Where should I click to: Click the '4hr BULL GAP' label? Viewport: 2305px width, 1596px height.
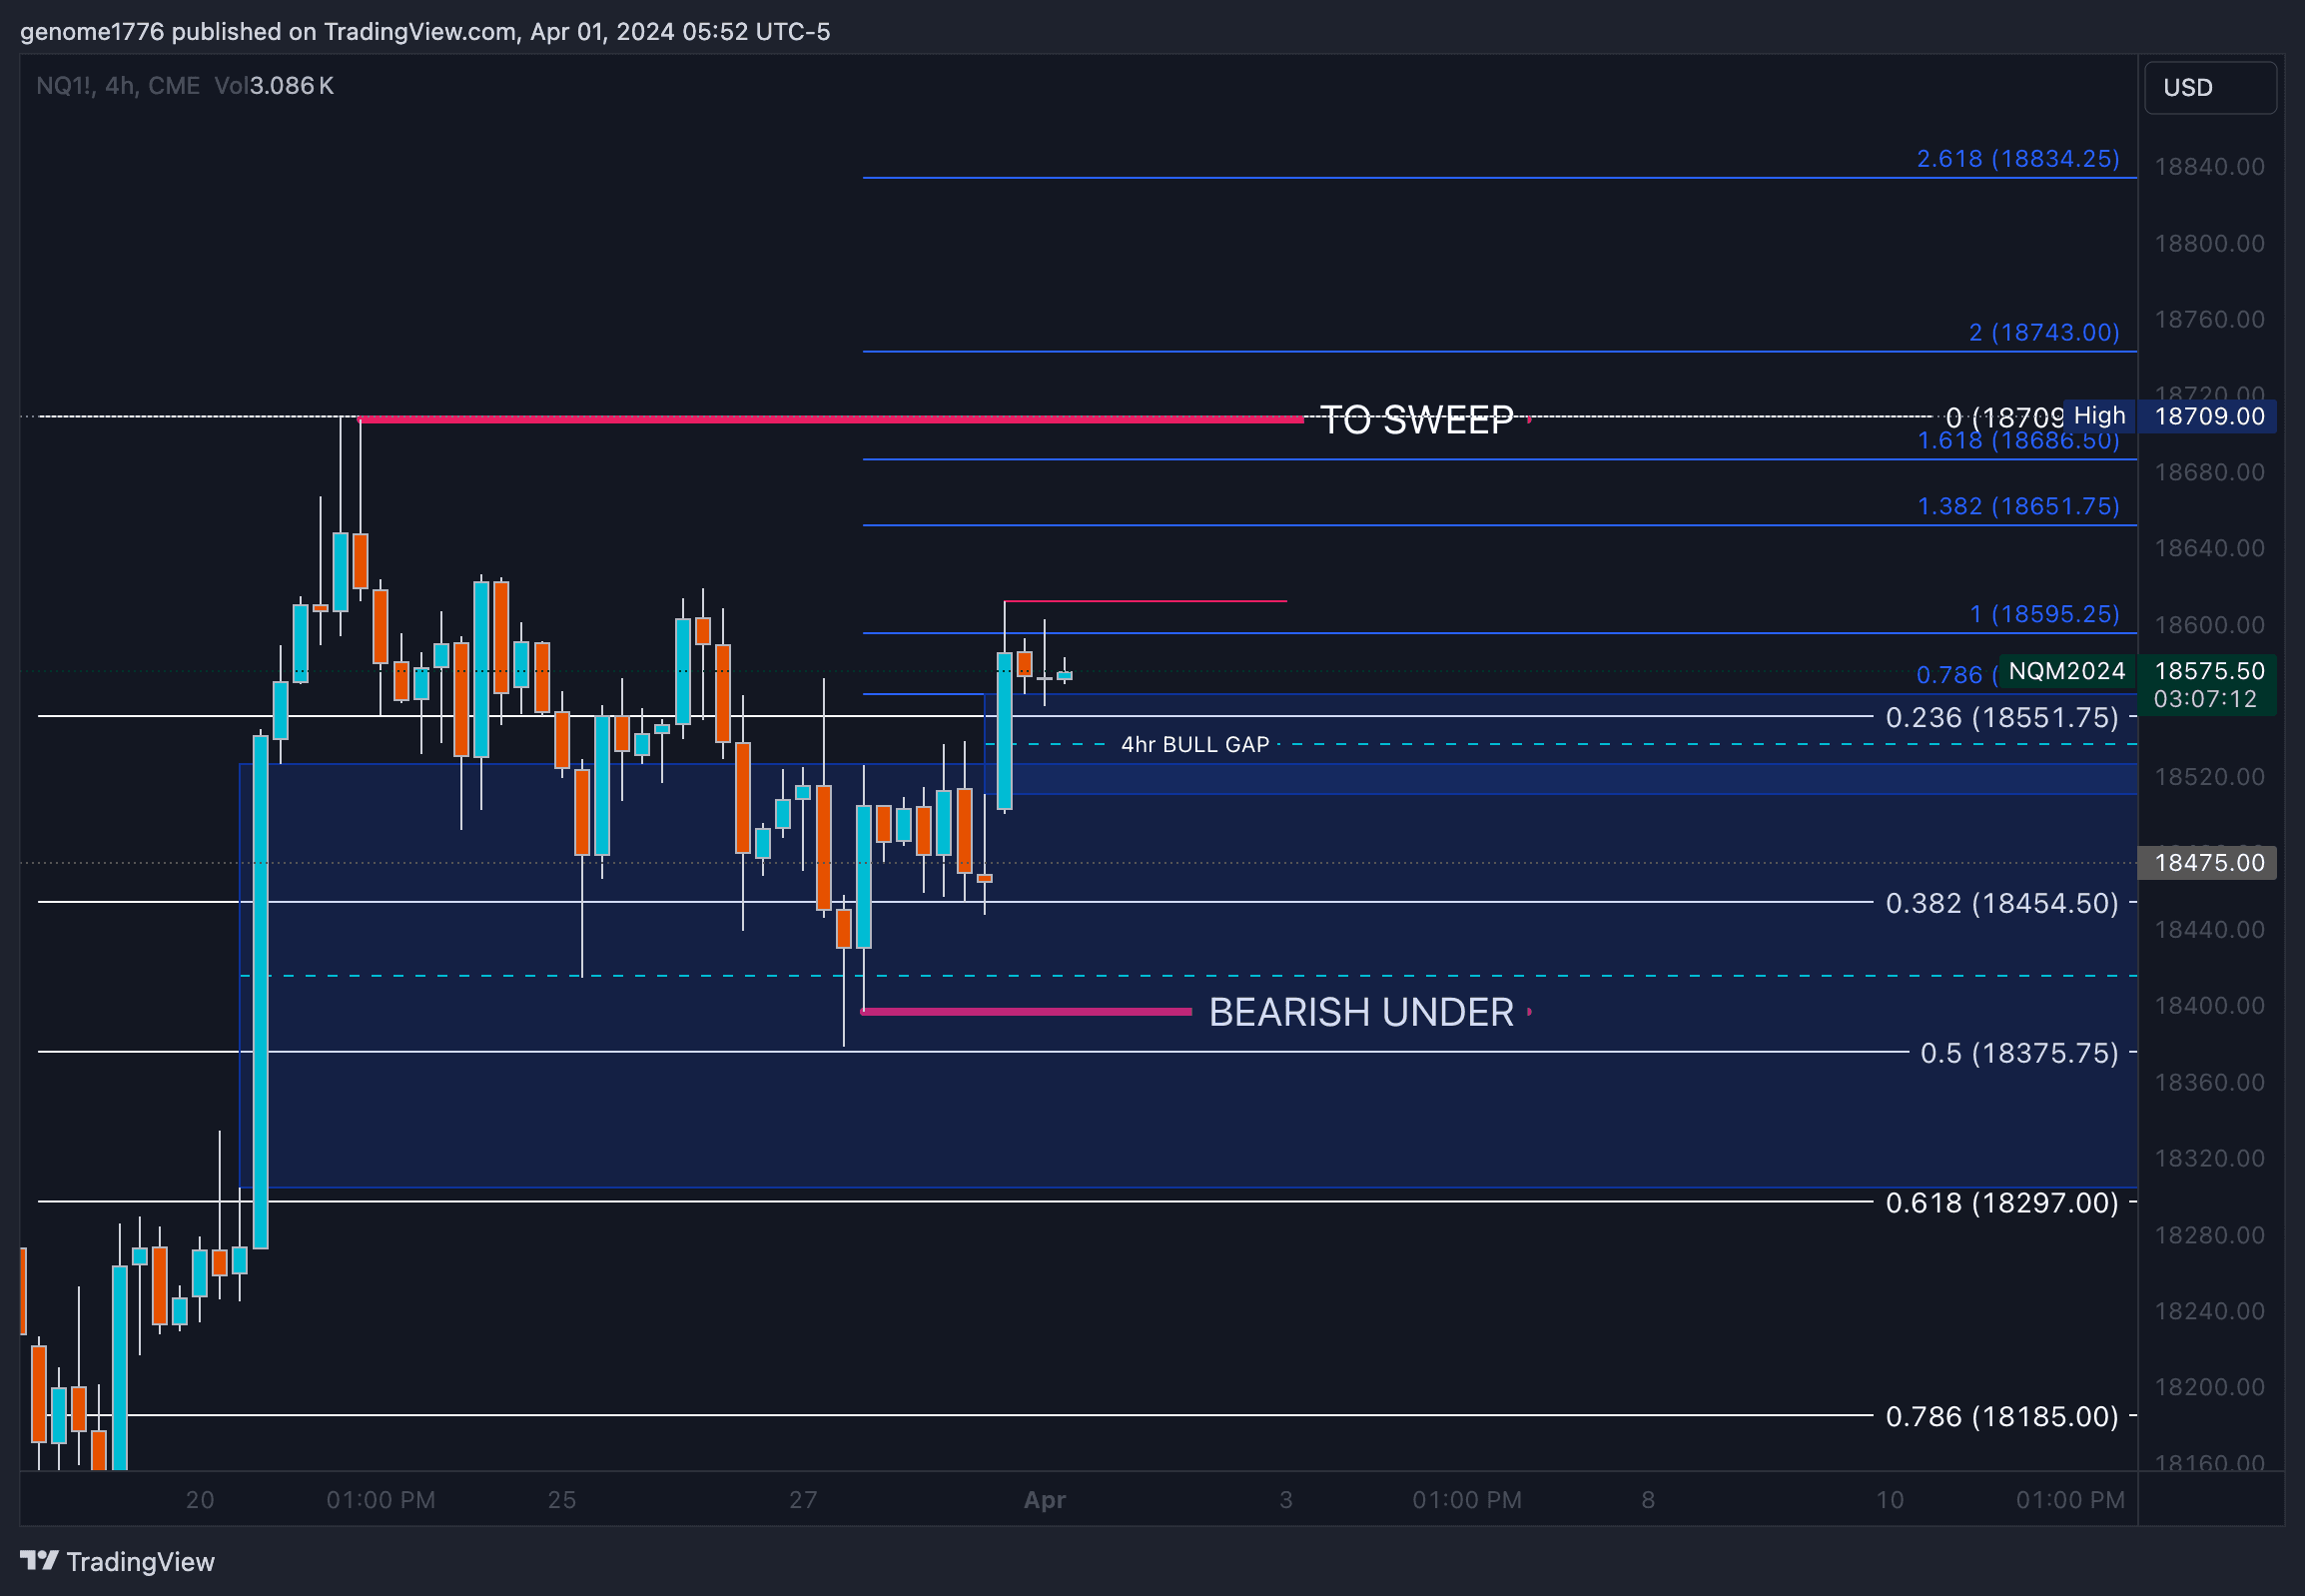point(1195,744)
